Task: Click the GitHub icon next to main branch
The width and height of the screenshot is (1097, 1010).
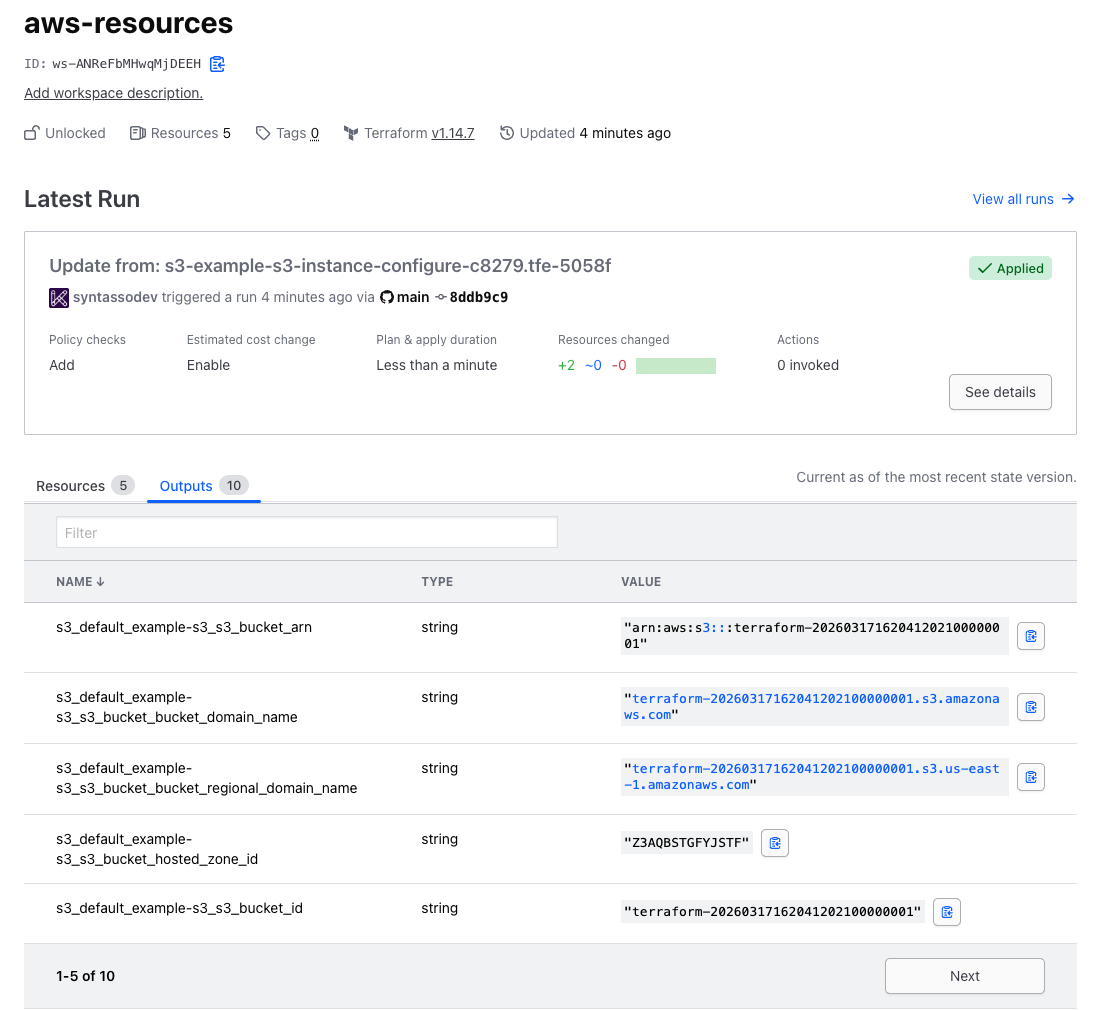Action: [x=387, y=297]
